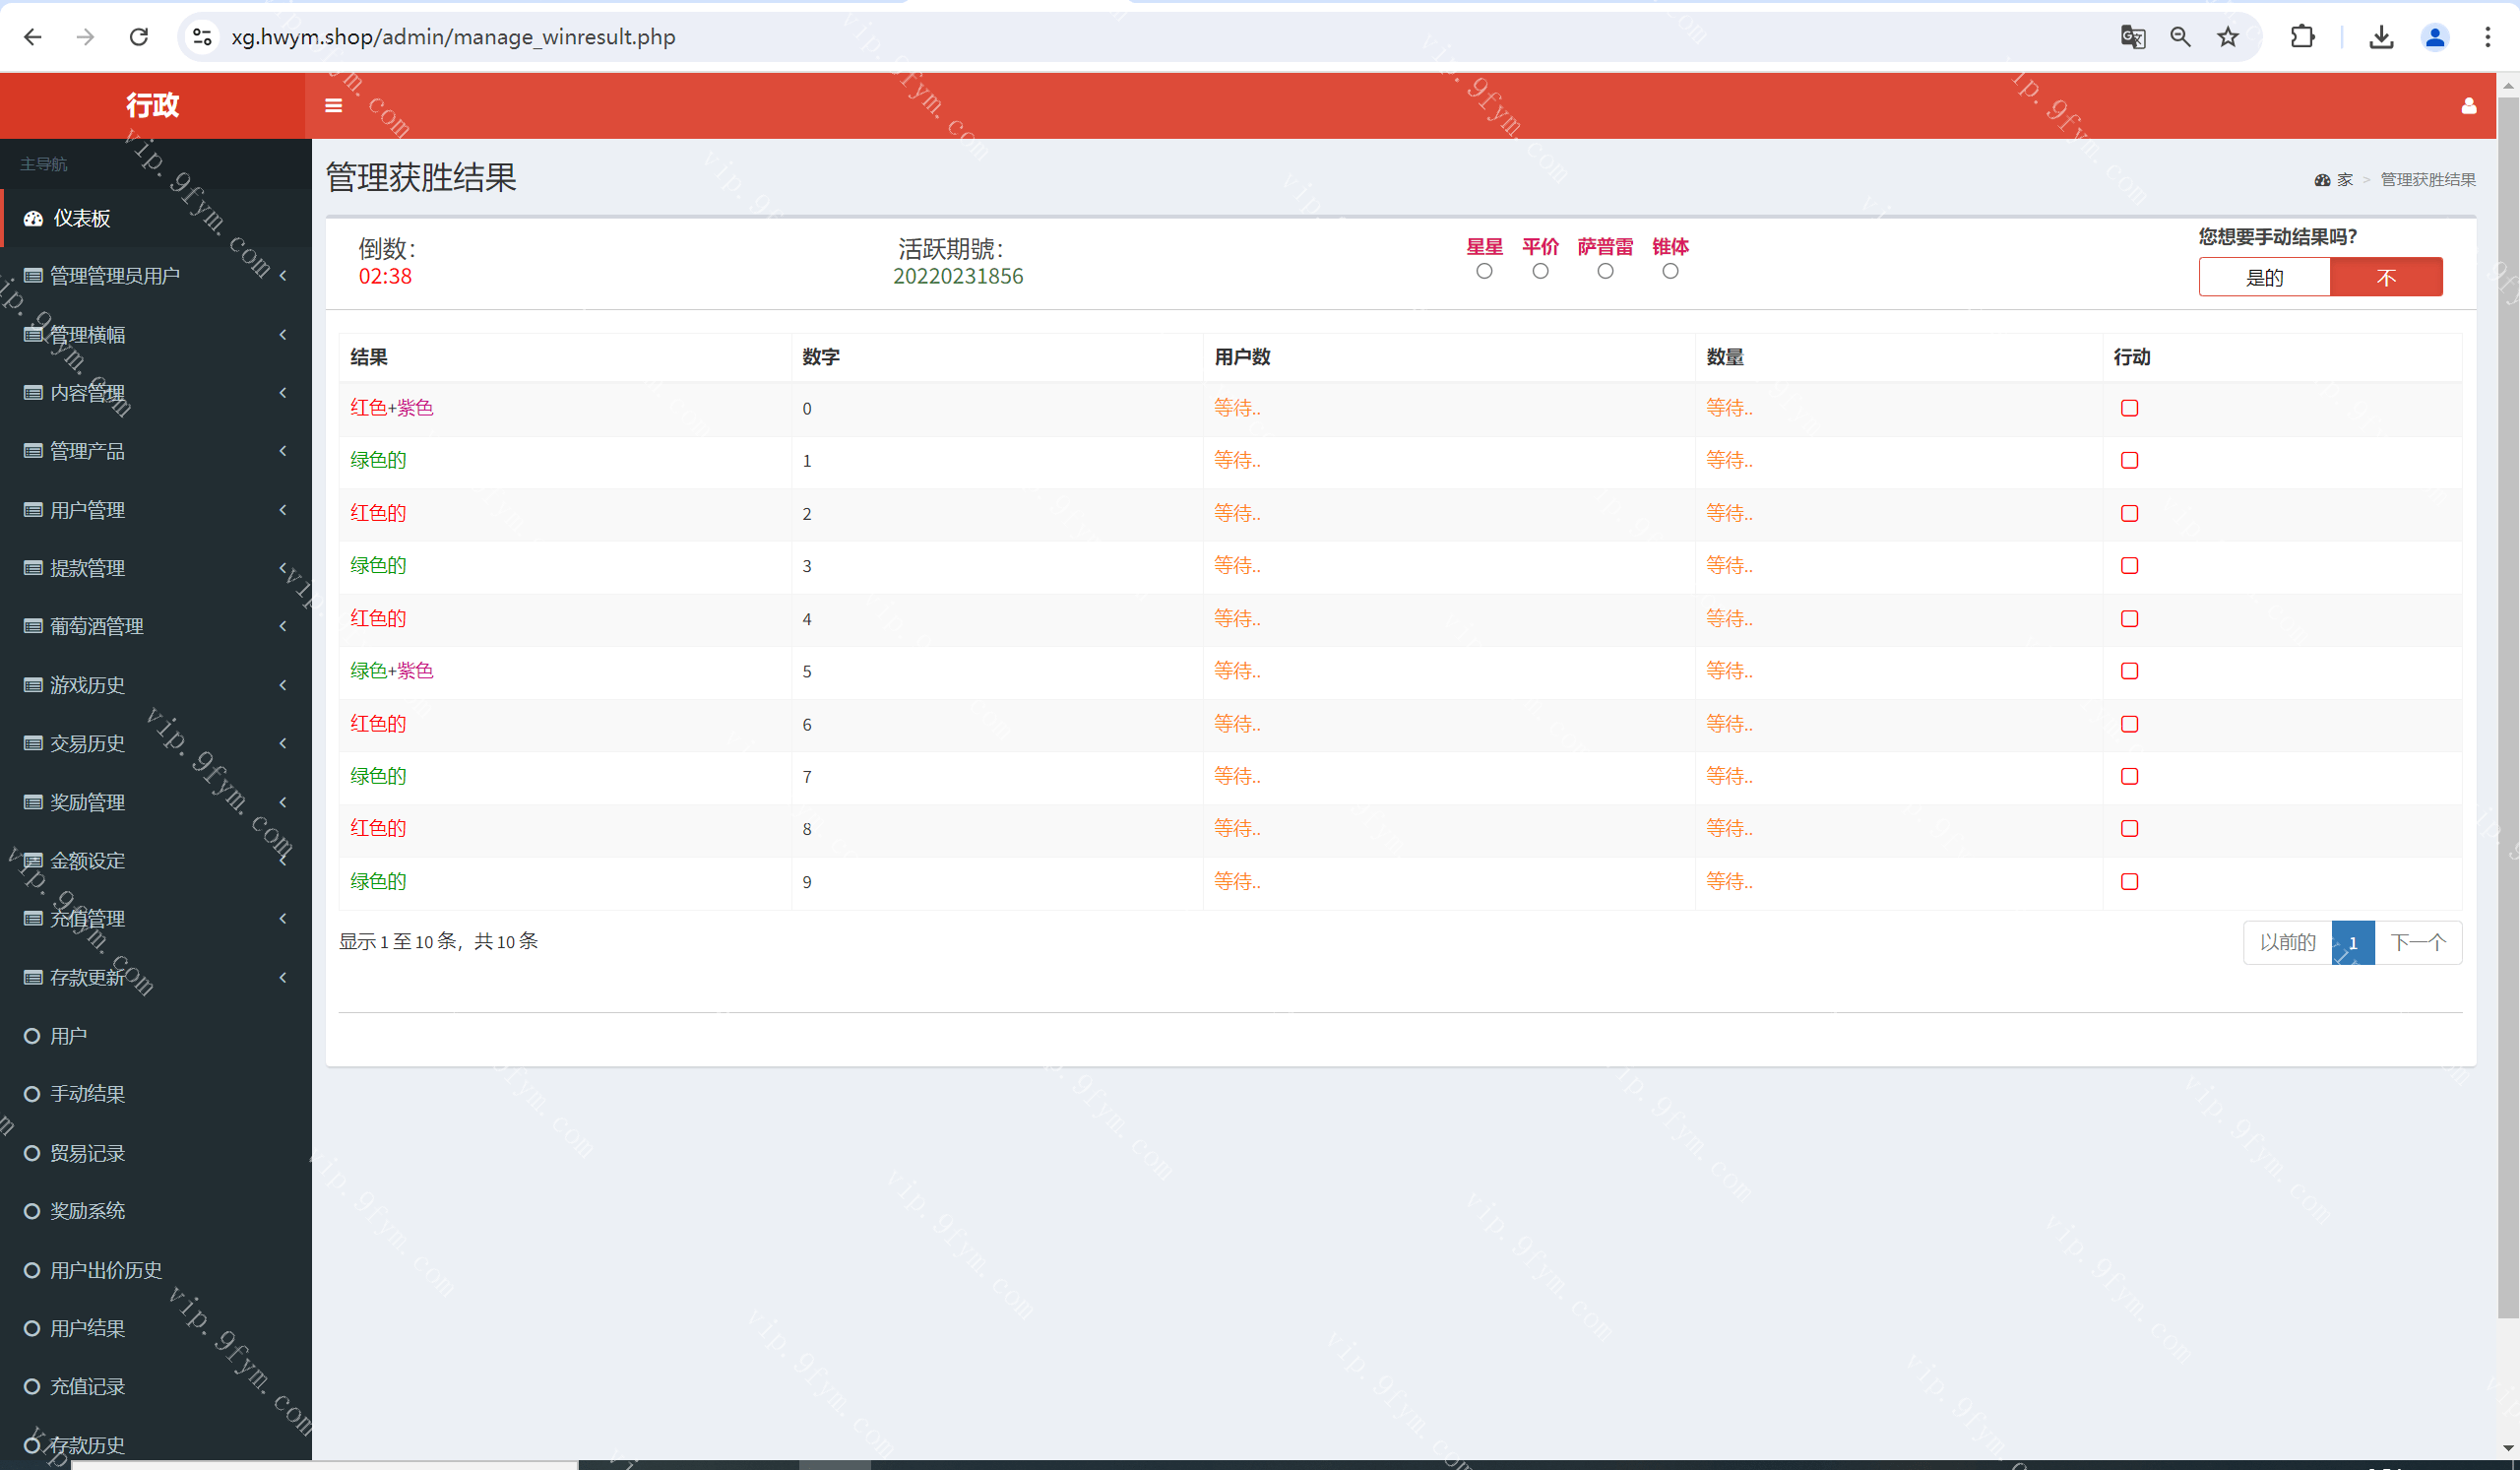Reload the page with the refresh icon
The width and height of the screenshot is (2520, 1470).
coord(139,37)
